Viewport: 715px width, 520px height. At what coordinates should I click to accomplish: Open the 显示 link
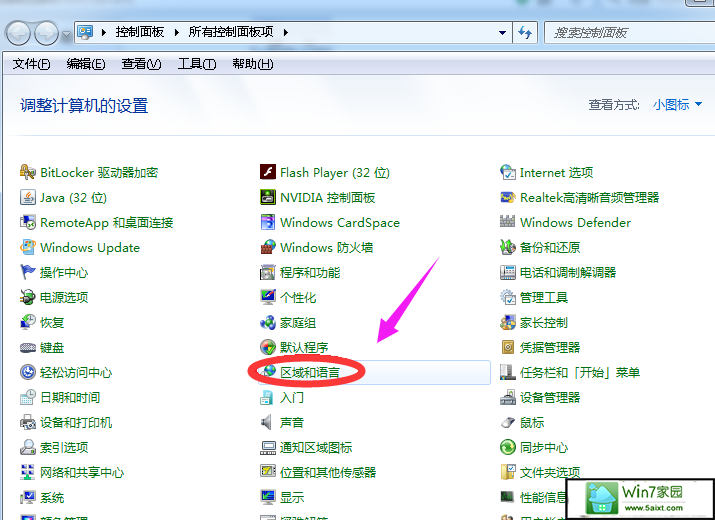point(292,497)
